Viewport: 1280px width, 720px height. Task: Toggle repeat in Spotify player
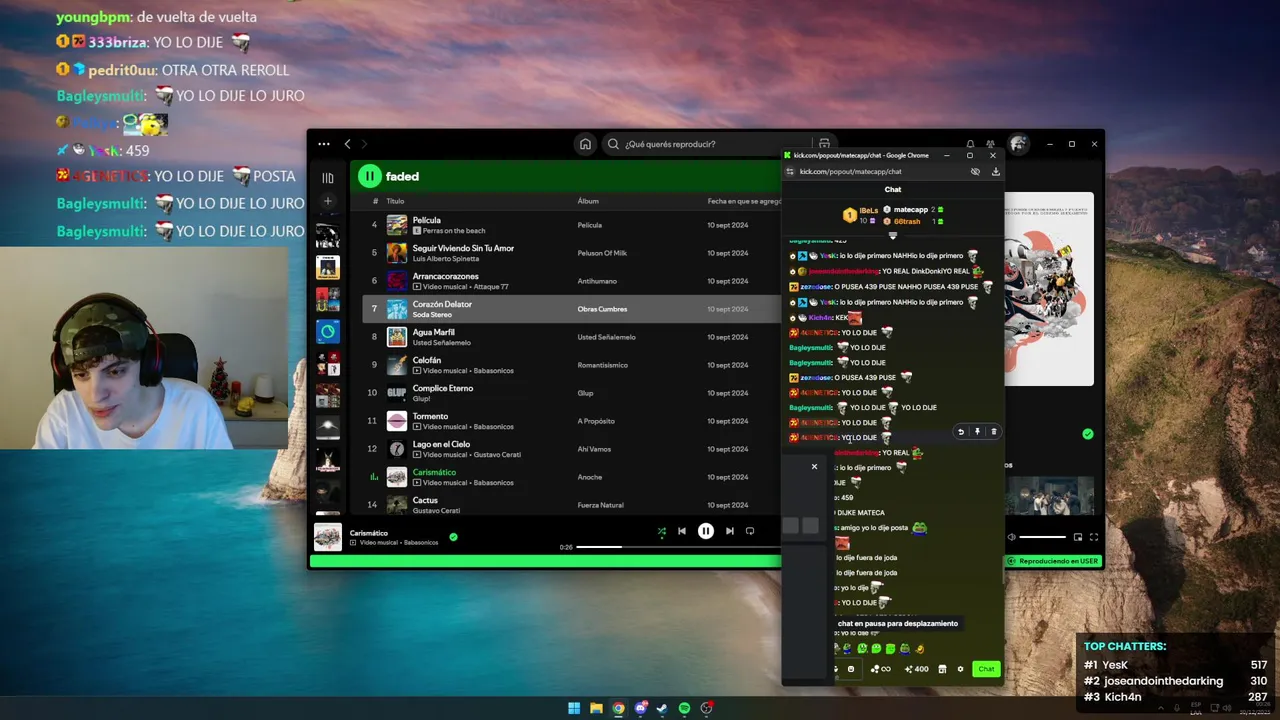click(750, 531)
